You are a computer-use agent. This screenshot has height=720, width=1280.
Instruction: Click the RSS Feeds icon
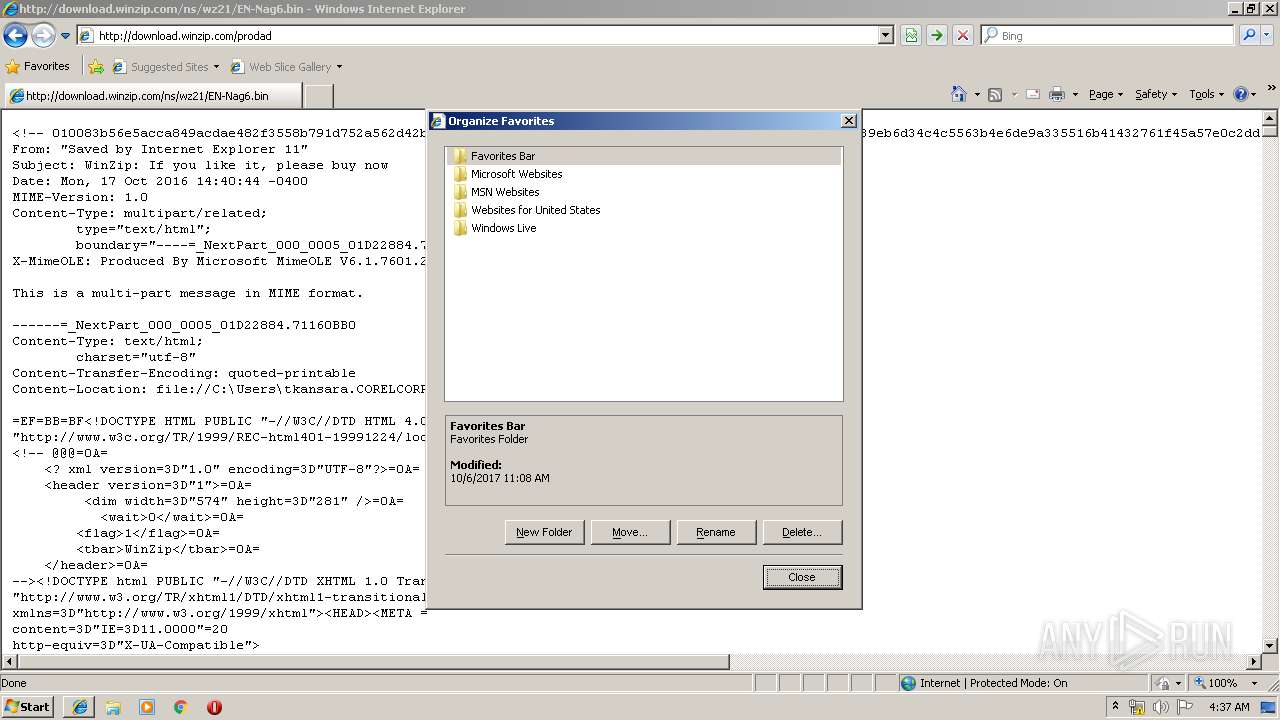click(995, 94)
